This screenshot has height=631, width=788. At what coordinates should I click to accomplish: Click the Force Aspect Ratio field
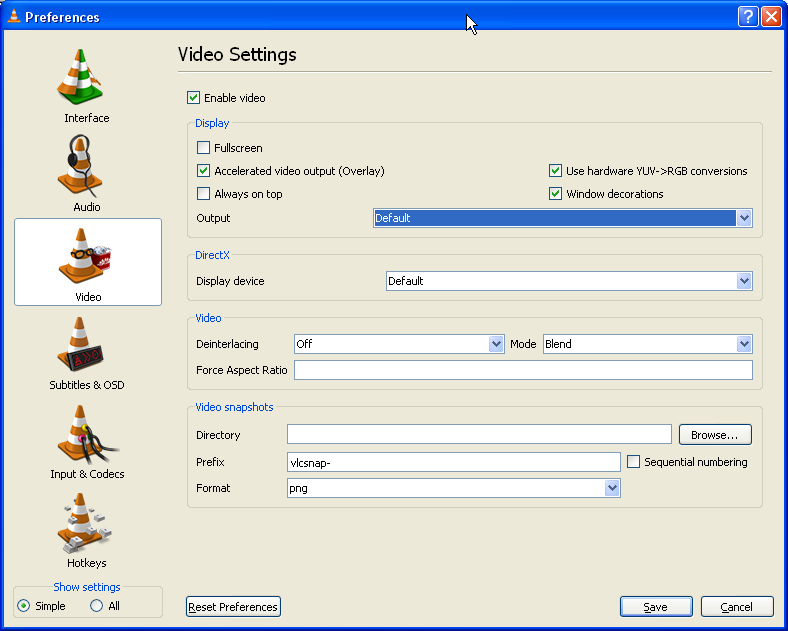pos(523,370)
